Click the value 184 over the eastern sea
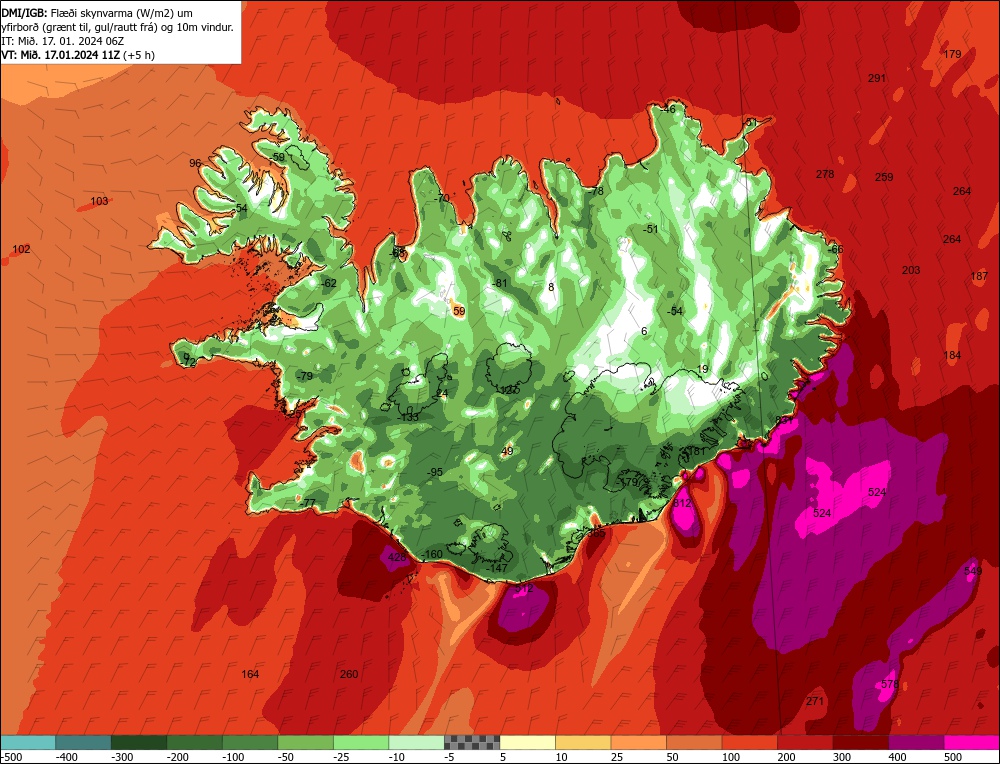This screenshot has width=1000, height=764. [952, 355]
